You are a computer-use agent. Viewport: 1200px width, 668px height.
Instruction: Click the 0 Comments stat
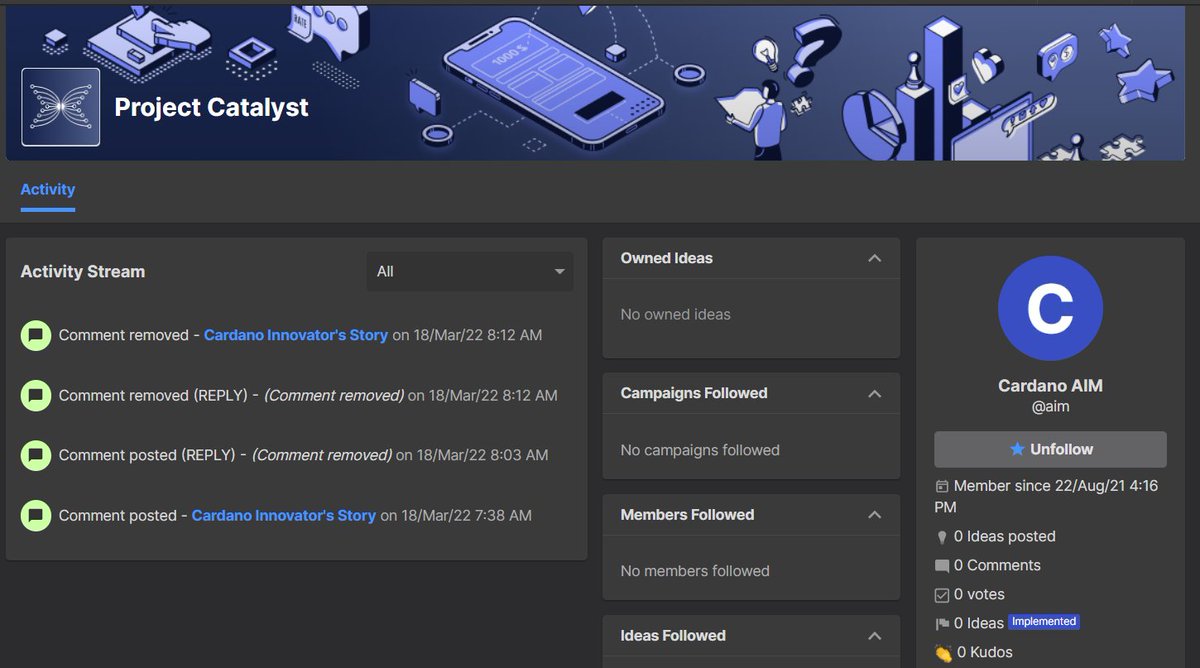(x=997, y=566)
